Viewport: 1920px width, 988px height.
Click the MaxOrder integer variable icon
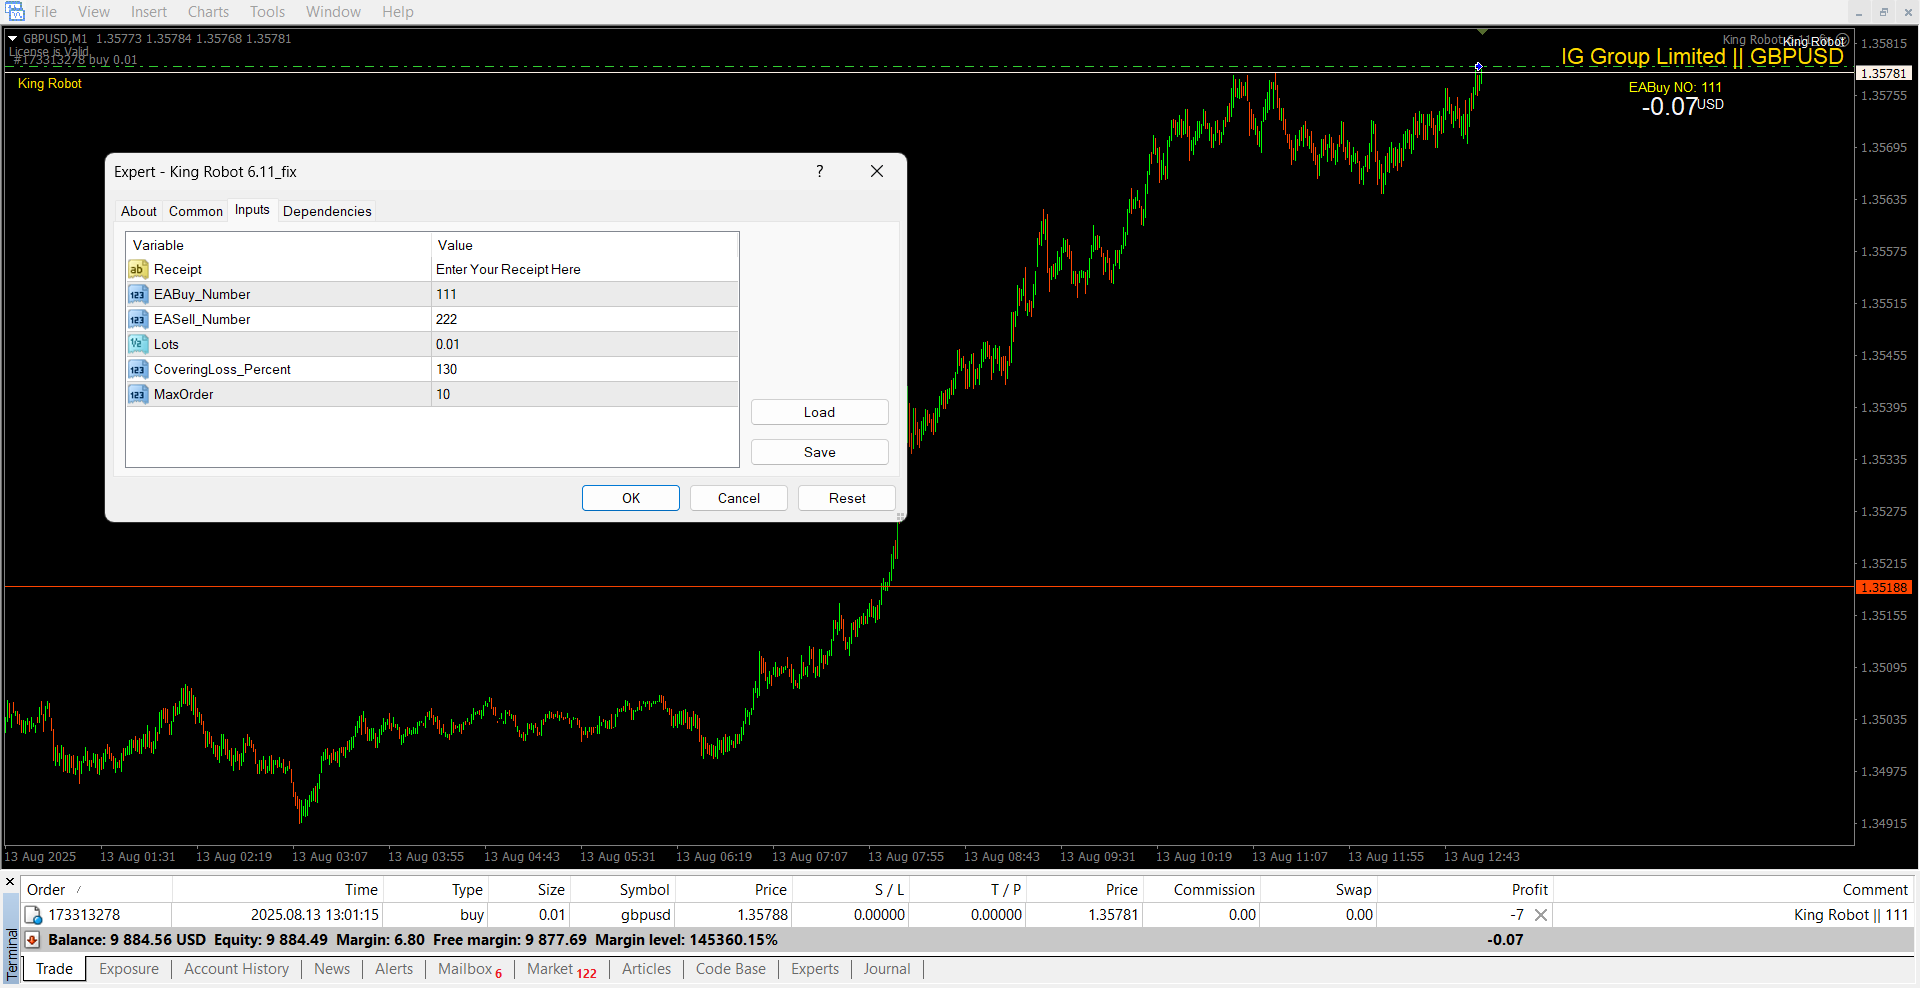137,394
